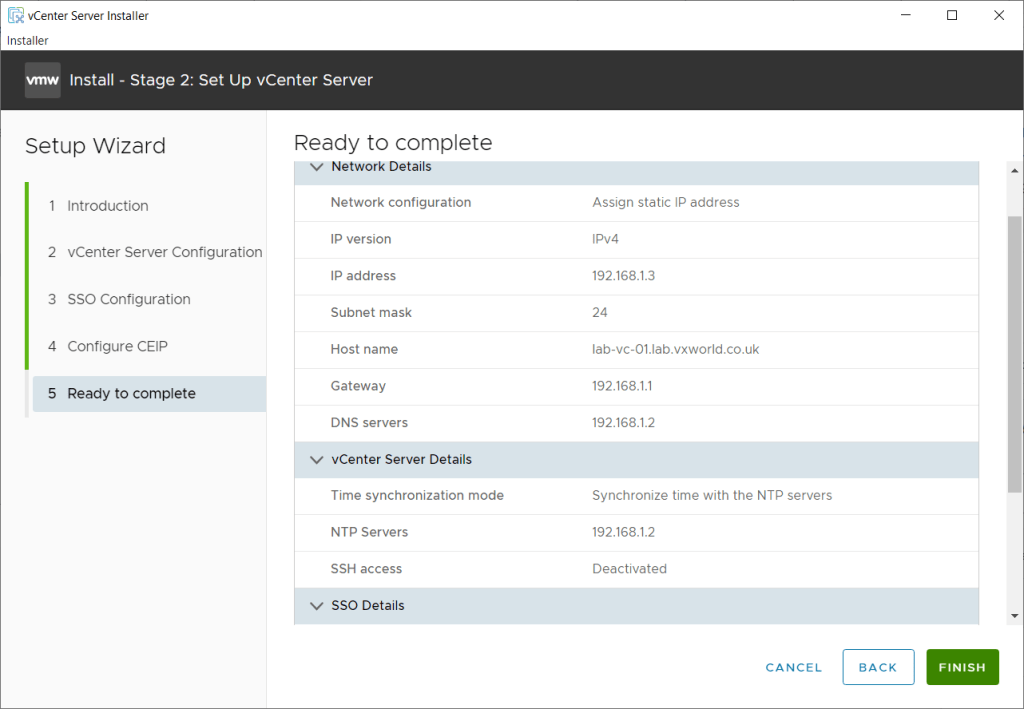Select the Ready to complete step
The height and width of the screenshot is (709, 1024).
[131, 394]
